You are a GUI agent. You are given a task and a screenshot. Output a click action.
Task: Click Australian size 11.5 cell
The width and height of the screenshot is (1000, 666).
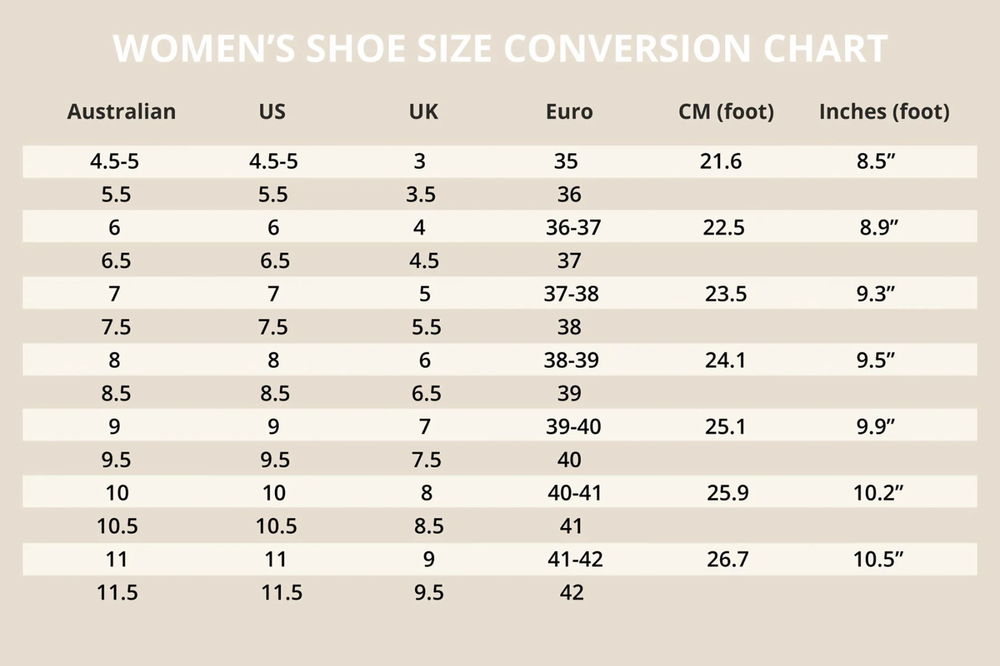[117, 592]
